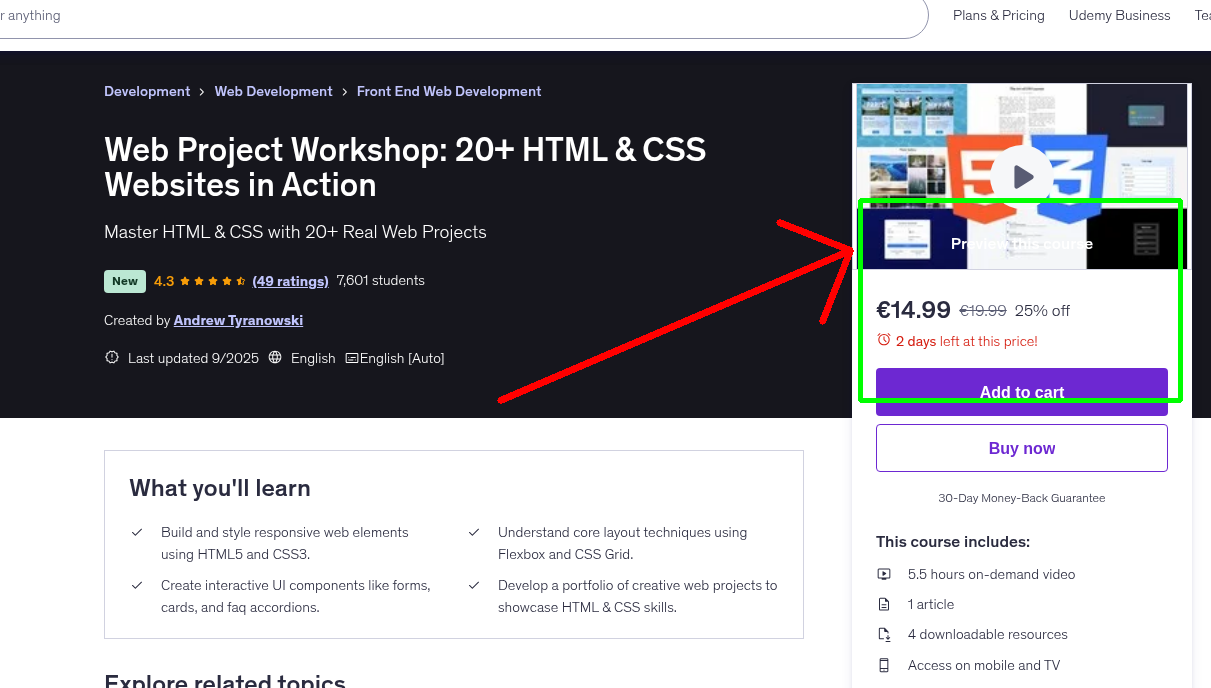Screen dimensions: 1211x688
Task: Click the Add to cart button
Action: click(x=1021, y=392)
